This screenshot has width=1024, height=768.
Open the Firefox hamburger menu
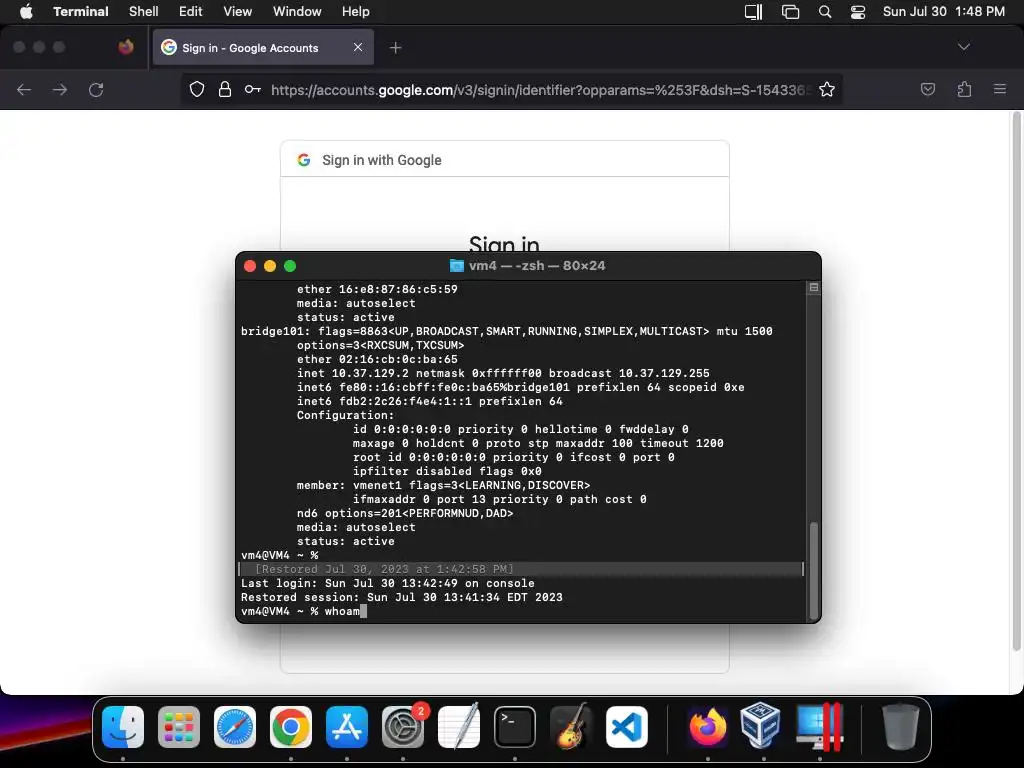1000,89
